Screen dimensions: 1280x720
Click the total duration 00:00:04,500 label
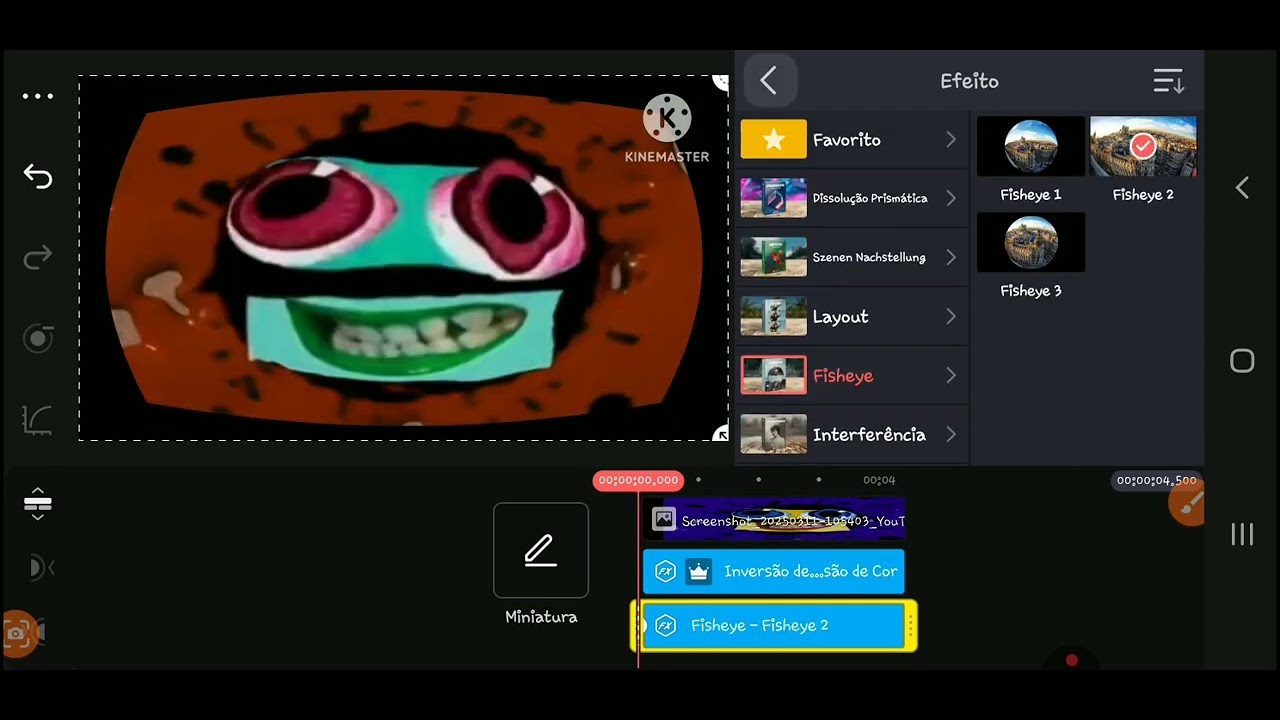pos(1156,481)
